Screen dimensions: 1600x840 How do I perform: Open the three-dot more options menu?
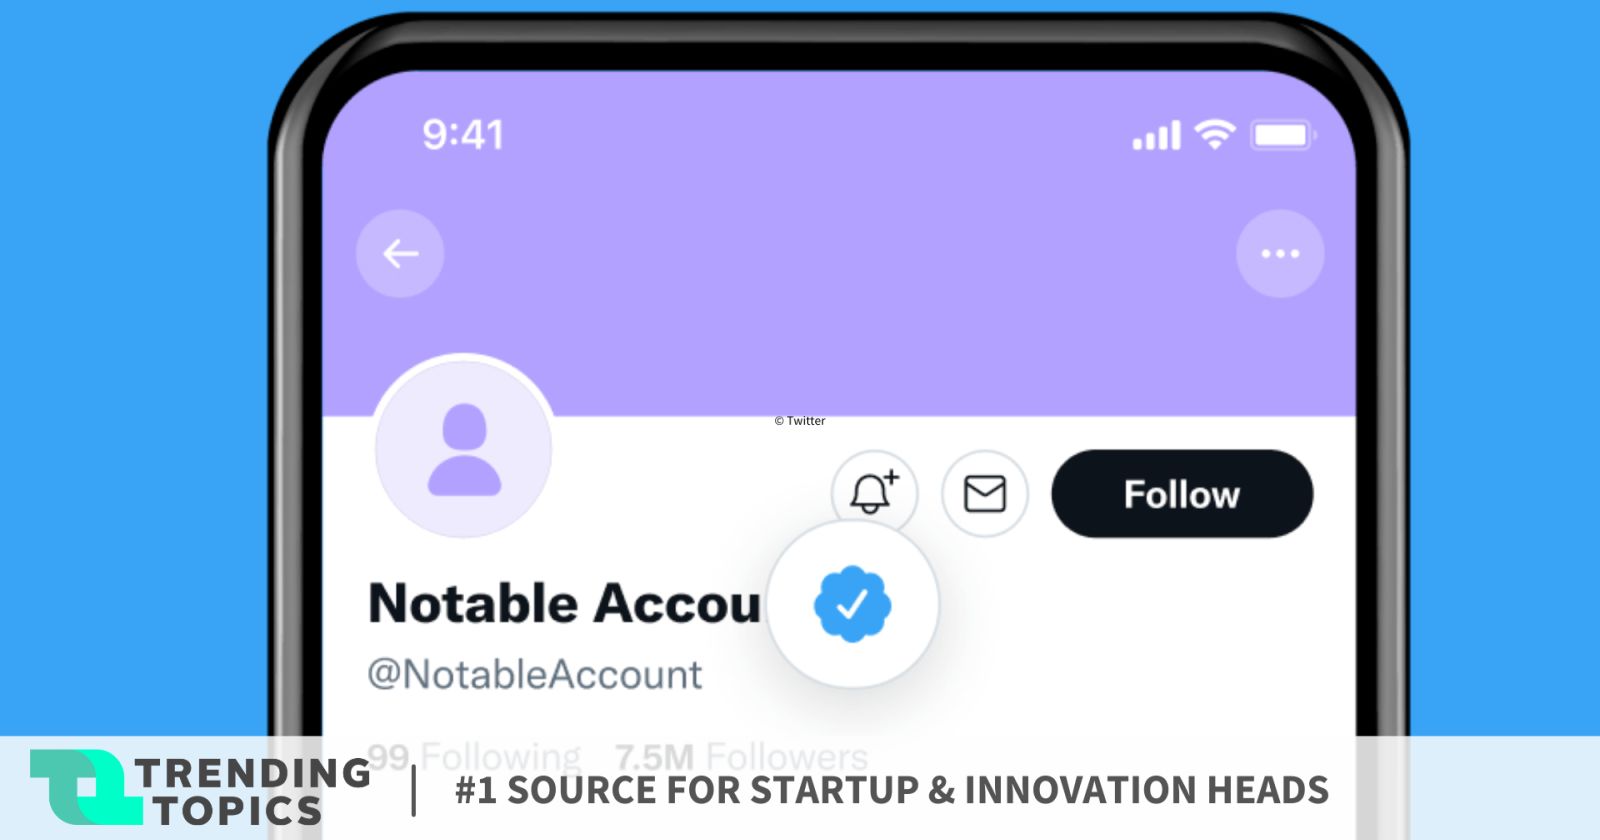tap(1280, 254)
